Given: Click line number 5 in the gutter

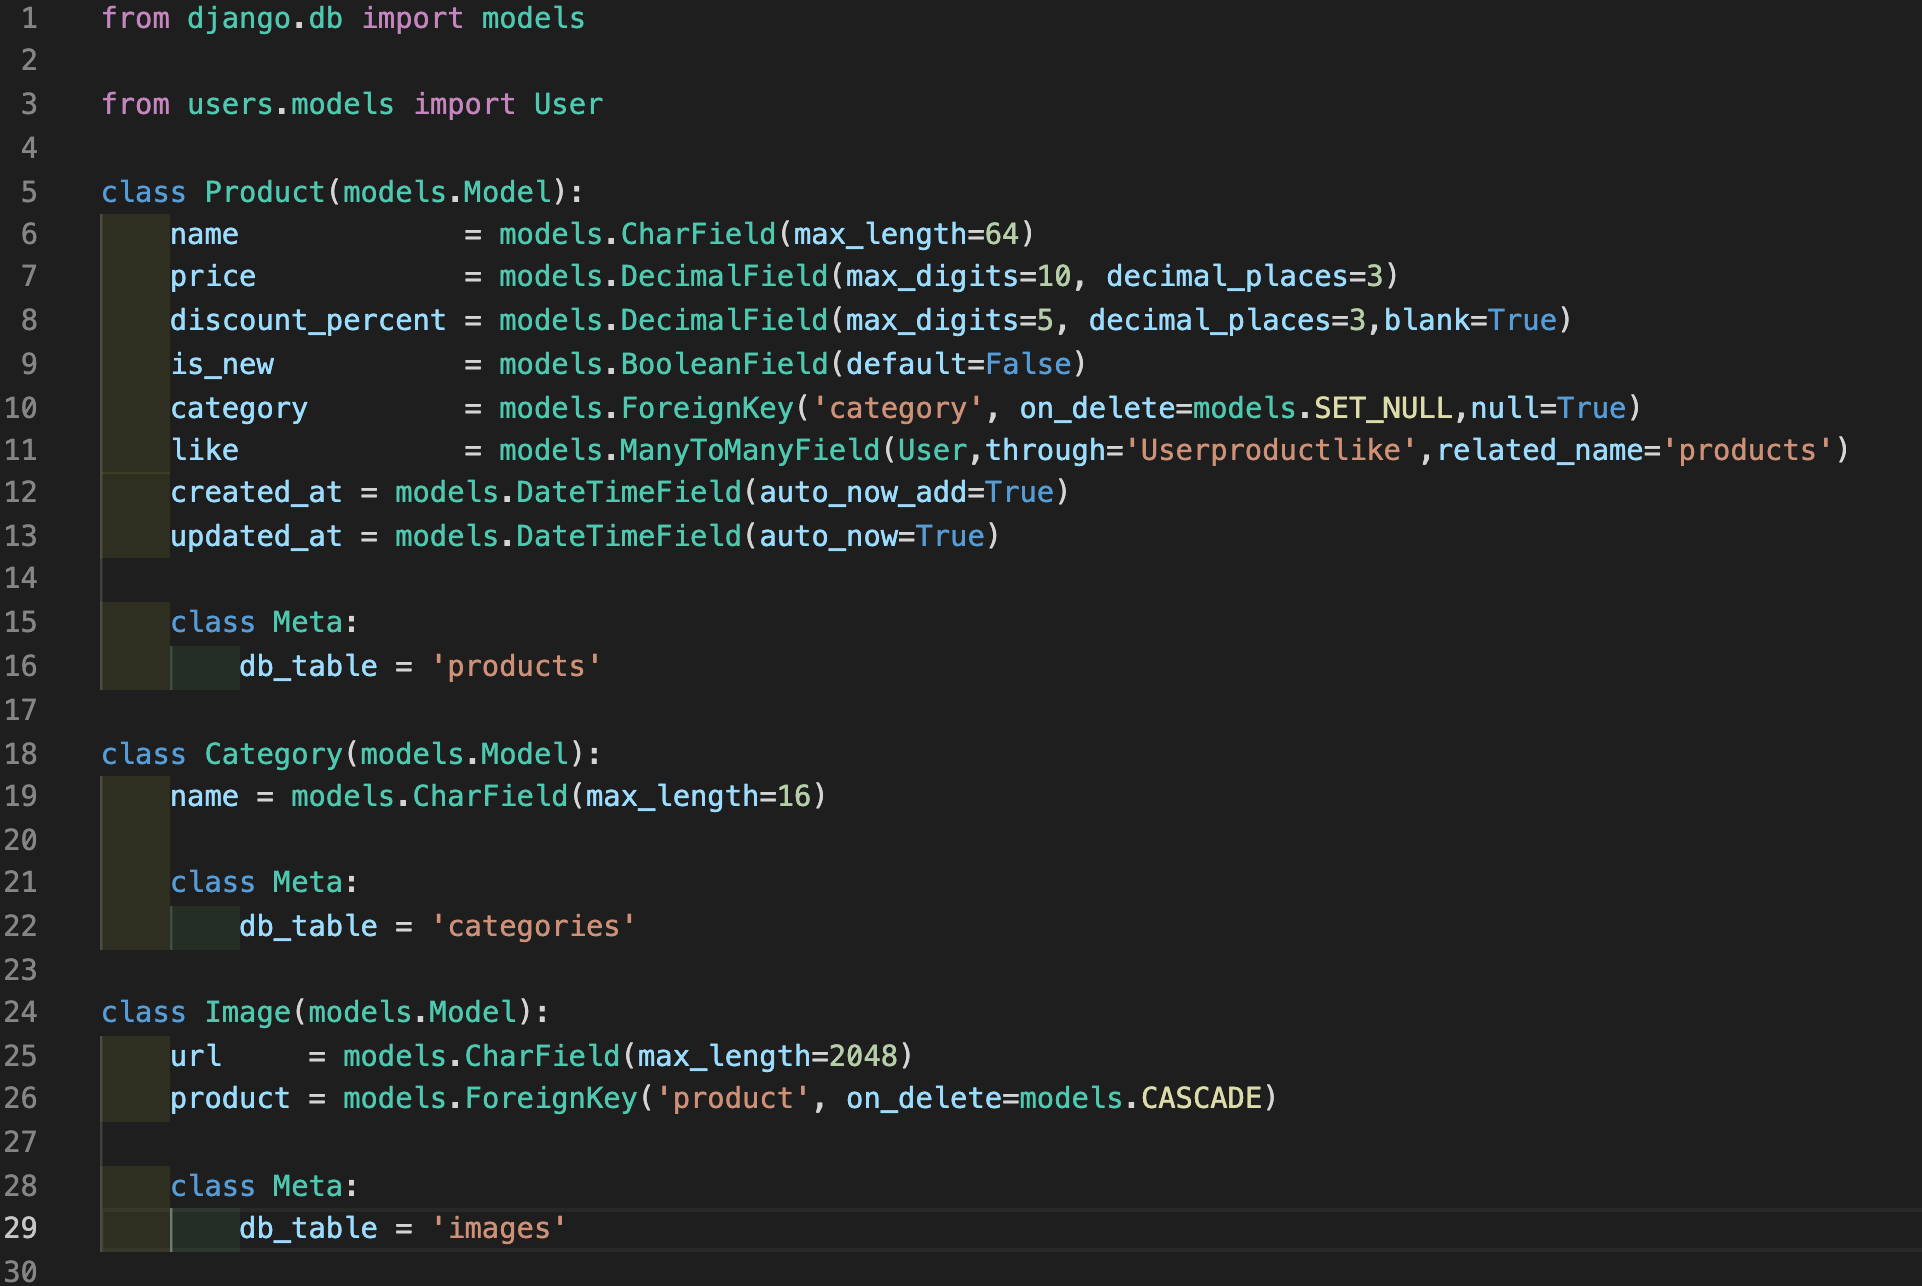Looking at the screenshot, I should tap(28, 192).
